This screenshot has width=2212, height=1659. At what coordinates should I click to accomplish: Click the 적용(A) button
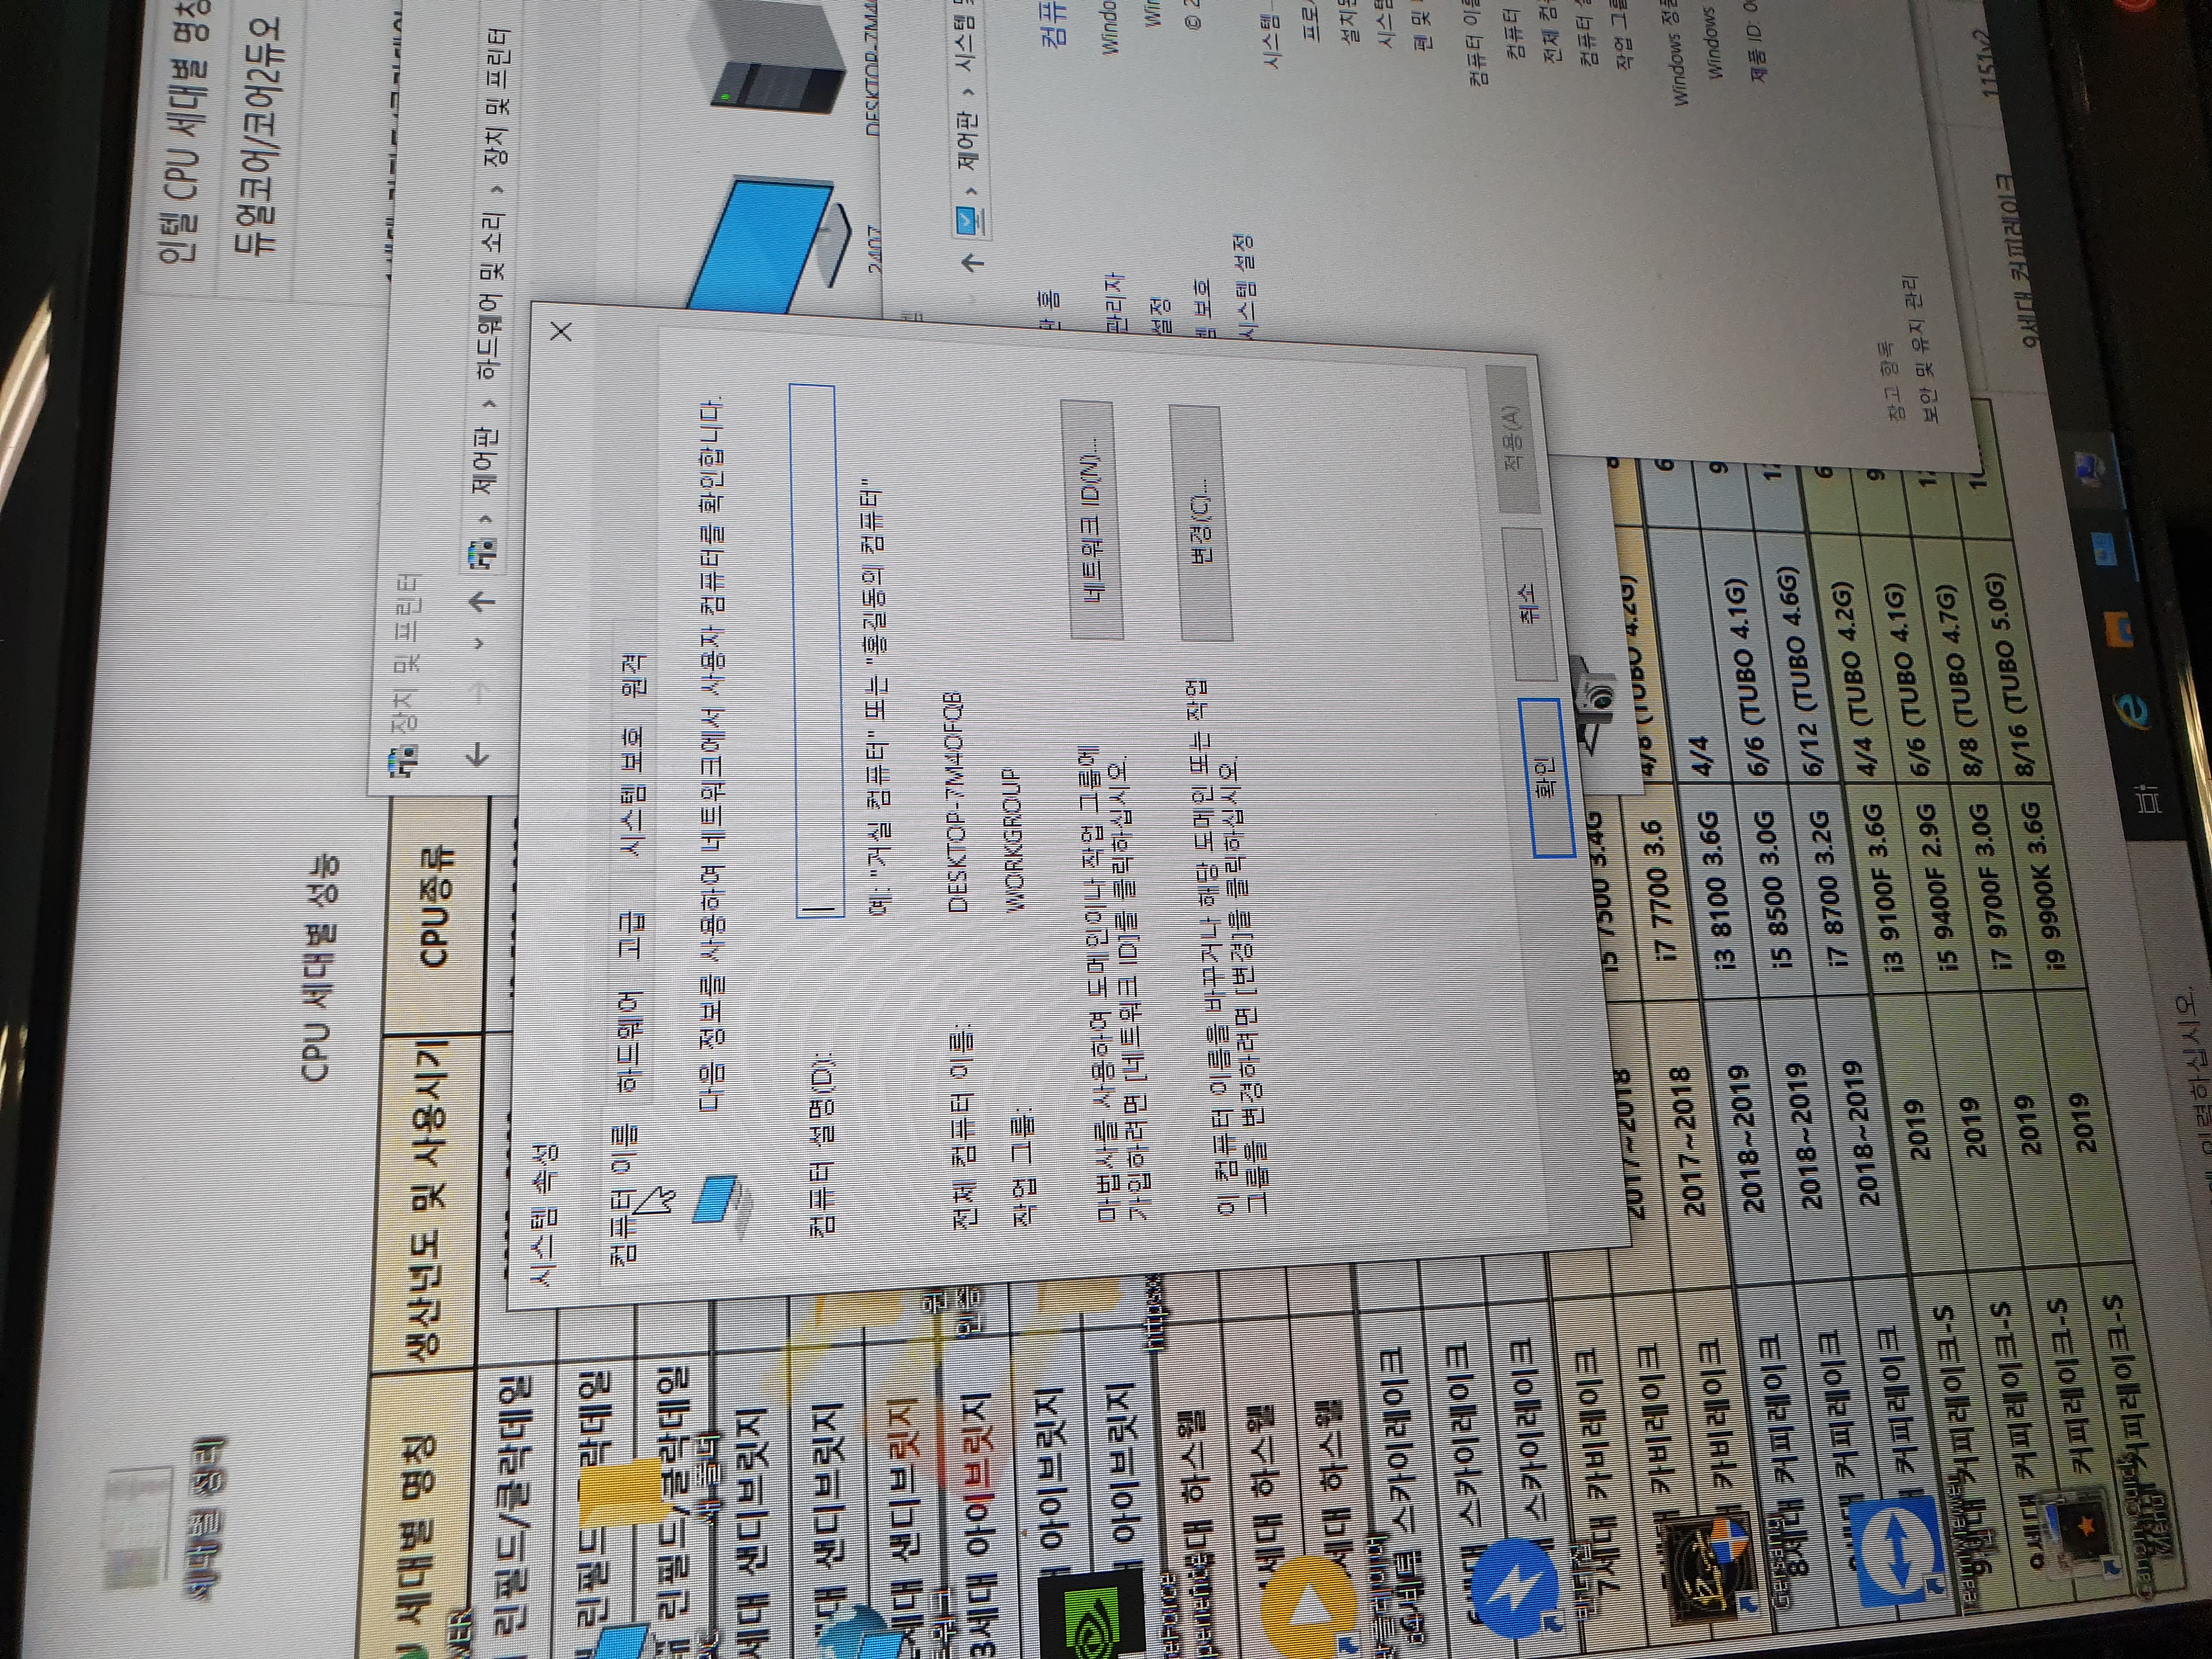pyautogui.click(x=1513, y=440)
